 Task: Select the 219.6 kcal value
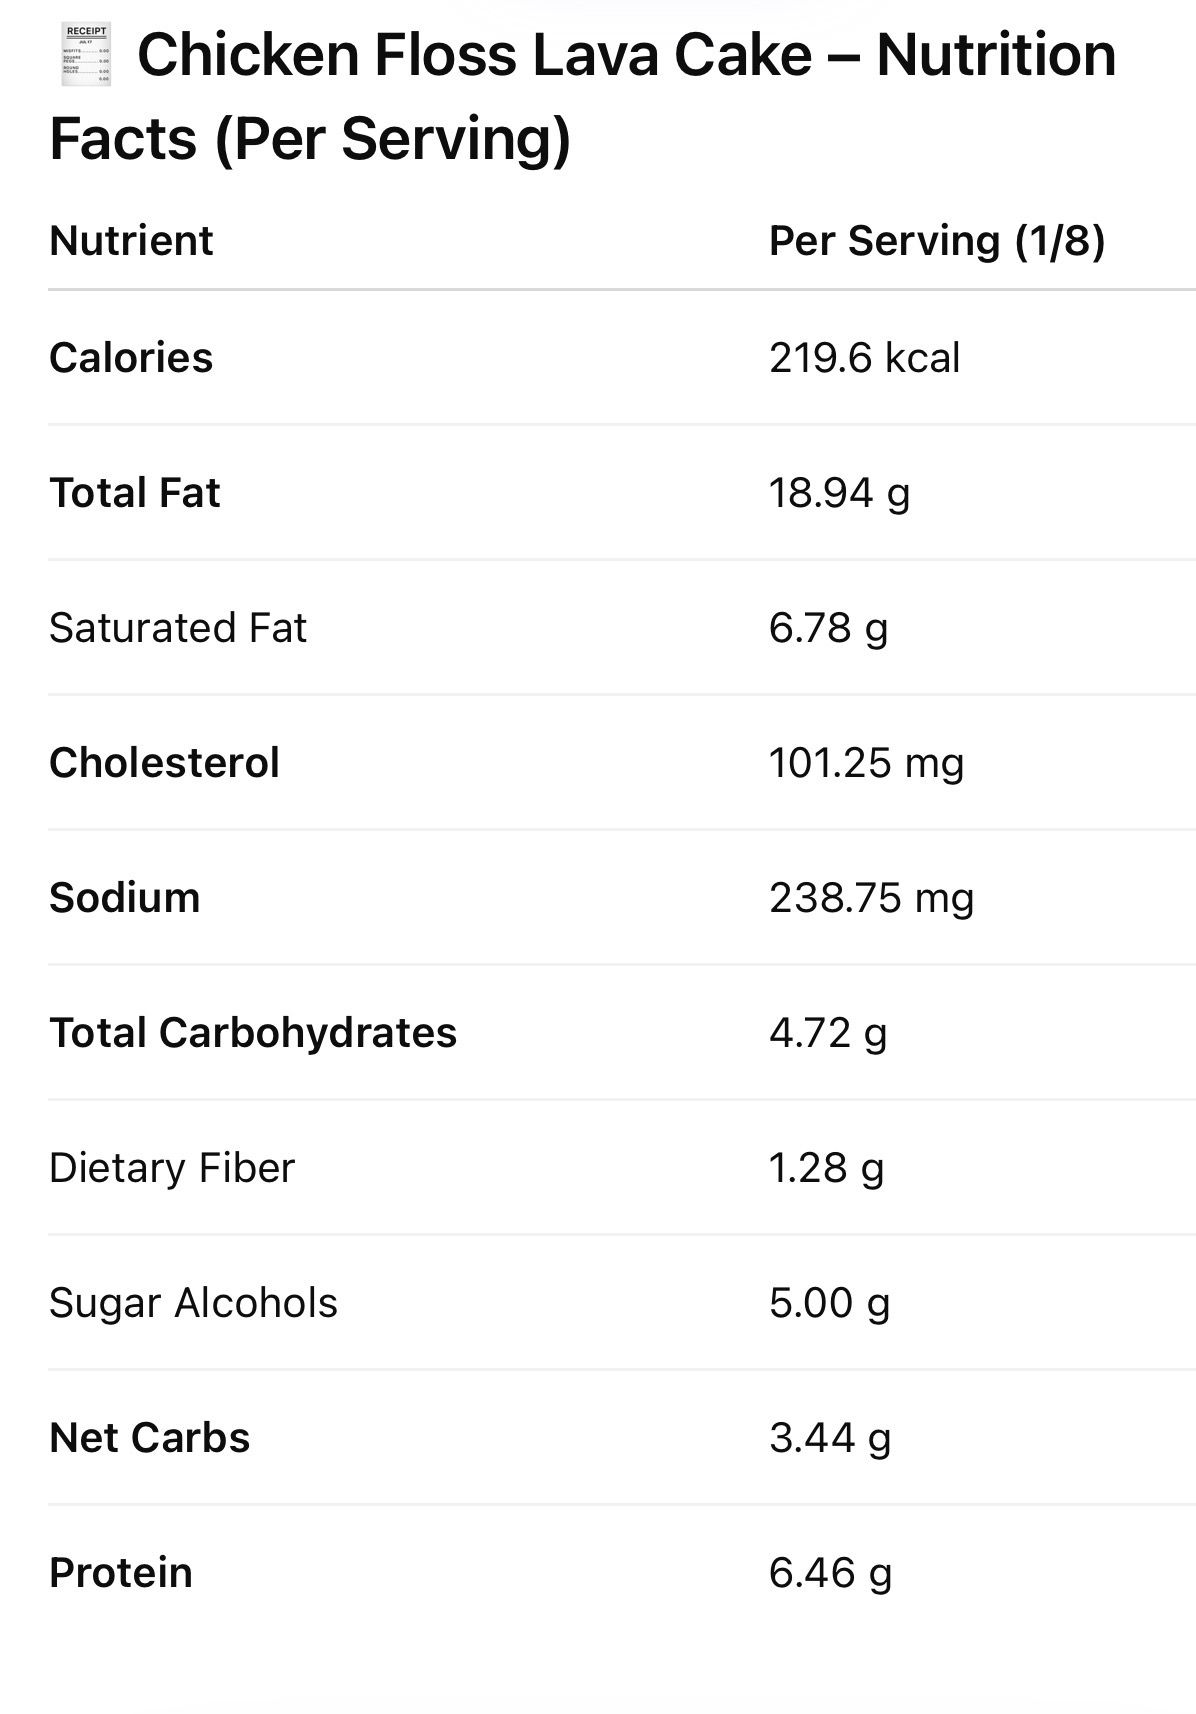(864, 358)
